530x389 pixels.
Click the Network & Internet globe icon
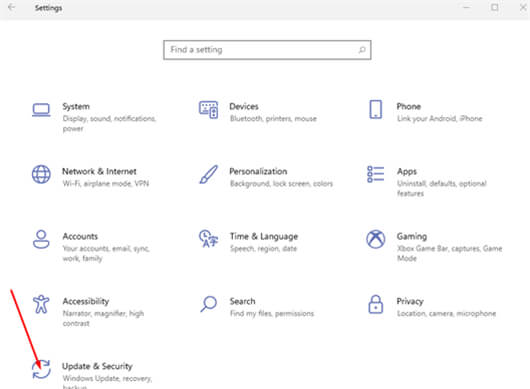41,174
